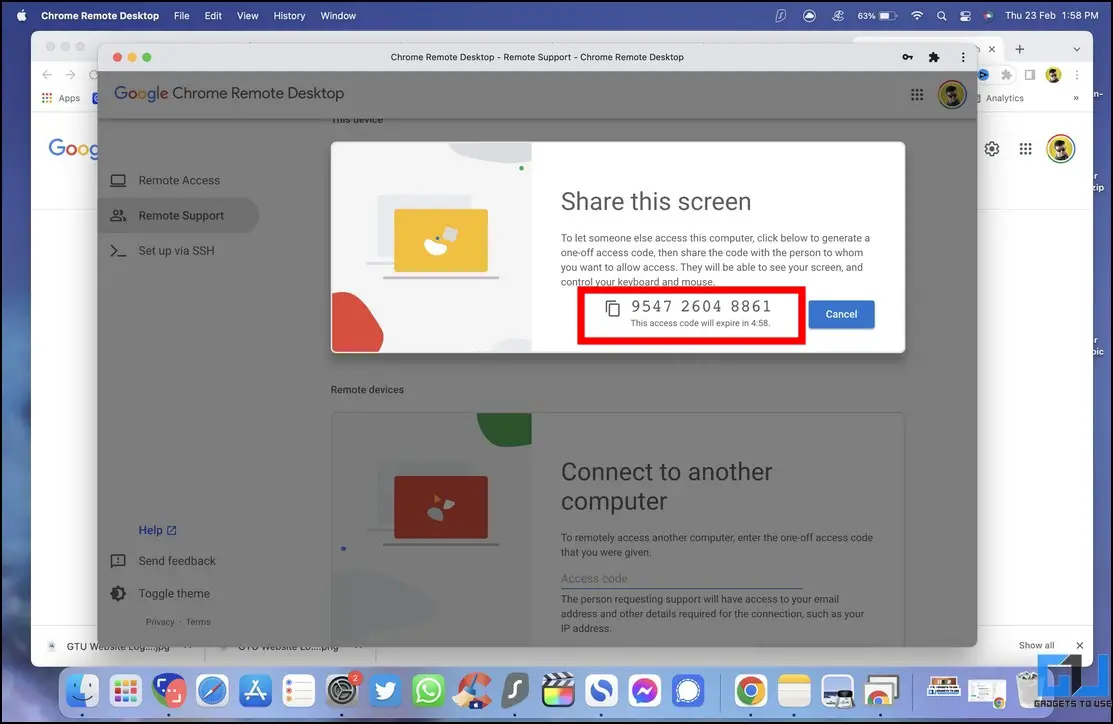Open Spotlight search in the menu bar

coord(941,16)
